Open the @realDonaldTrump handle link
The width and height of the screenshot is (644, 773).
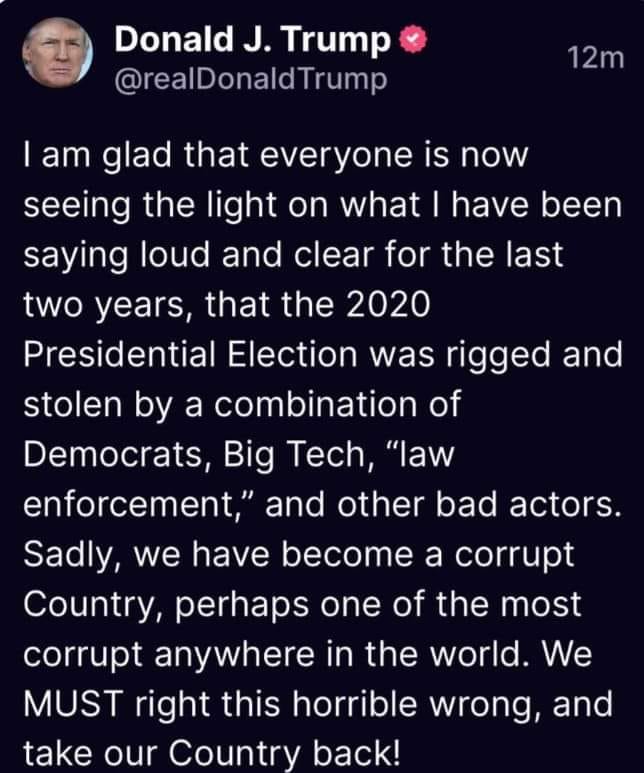(251, 79)
